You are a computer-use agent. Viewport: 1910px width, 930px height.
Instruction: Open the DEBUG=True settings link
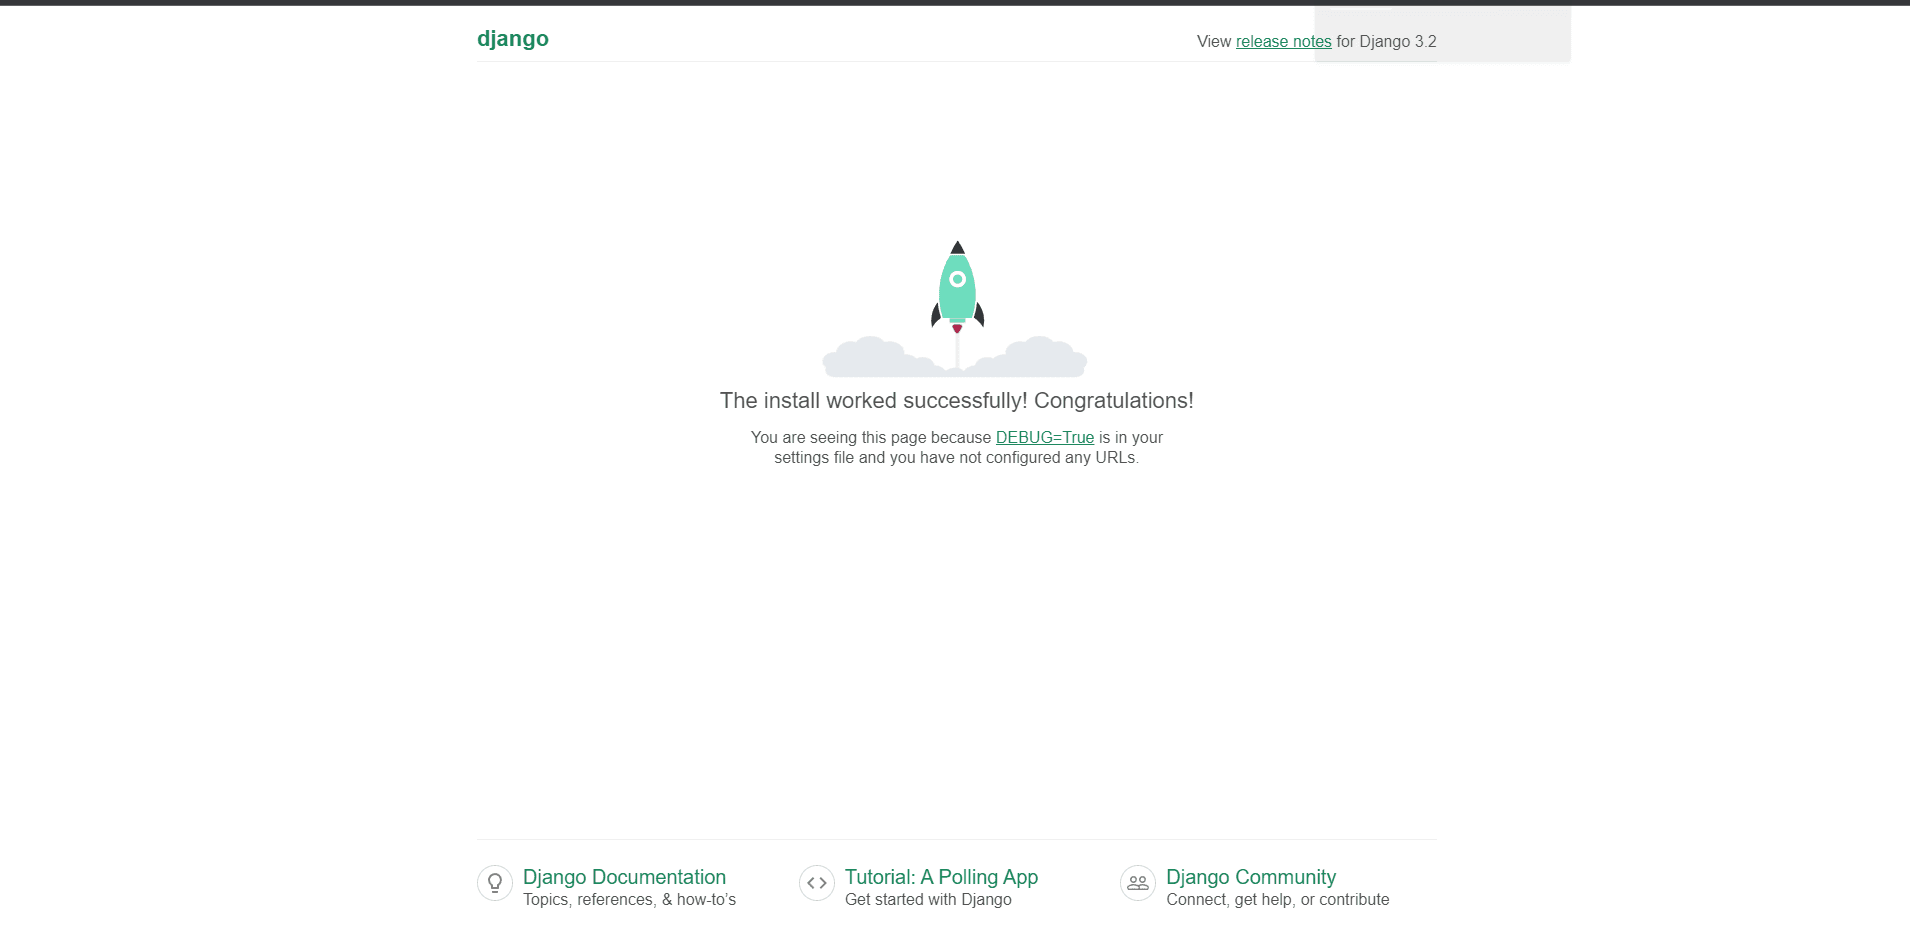tap(1045, 438)
